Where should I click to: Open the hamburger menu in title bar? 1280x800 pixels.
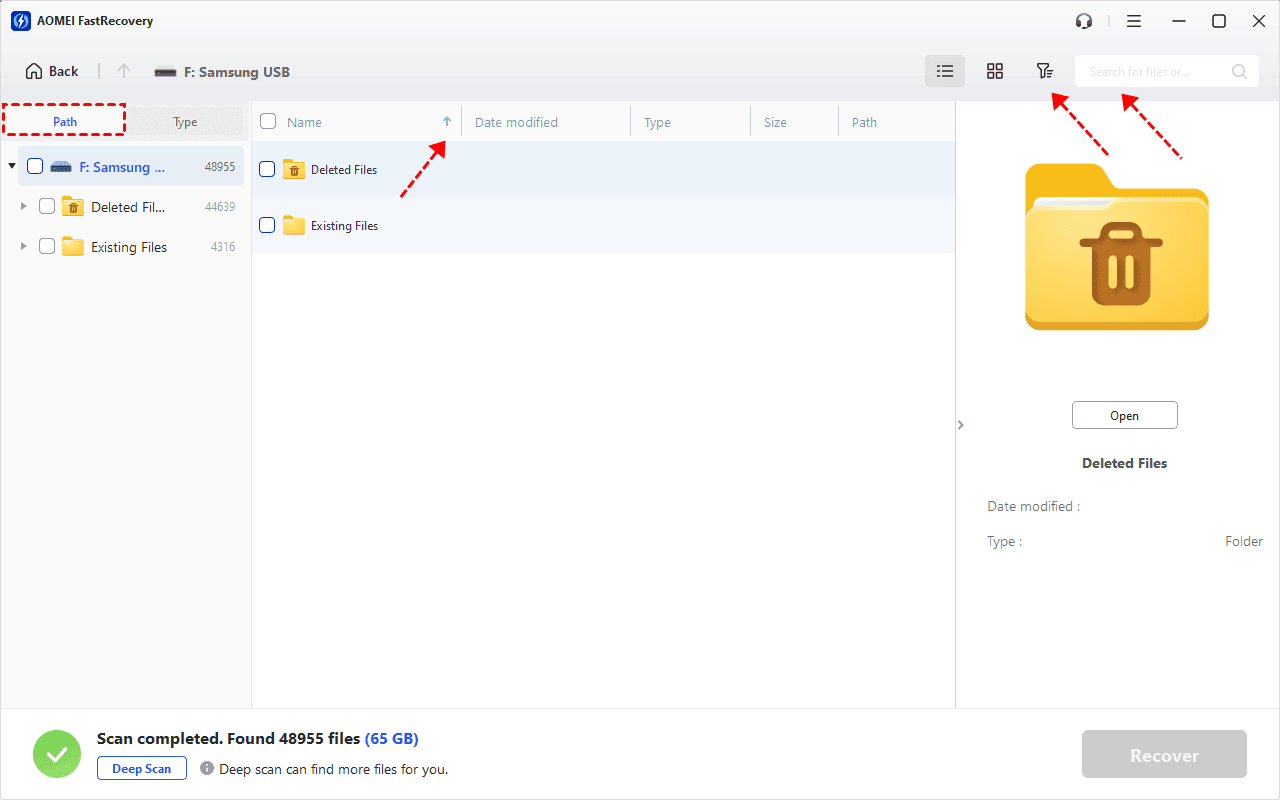(1134, 21)
